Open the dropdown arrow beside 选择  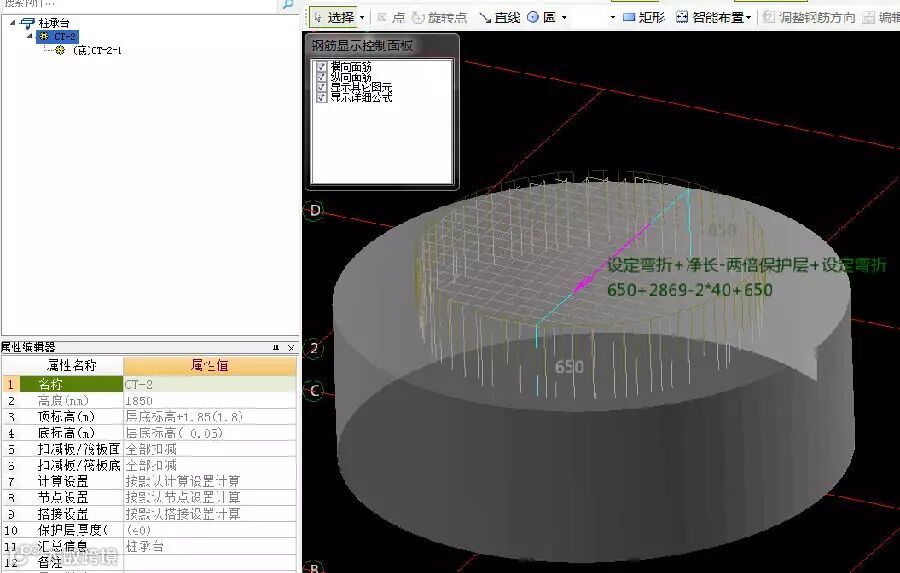(362, 18)
